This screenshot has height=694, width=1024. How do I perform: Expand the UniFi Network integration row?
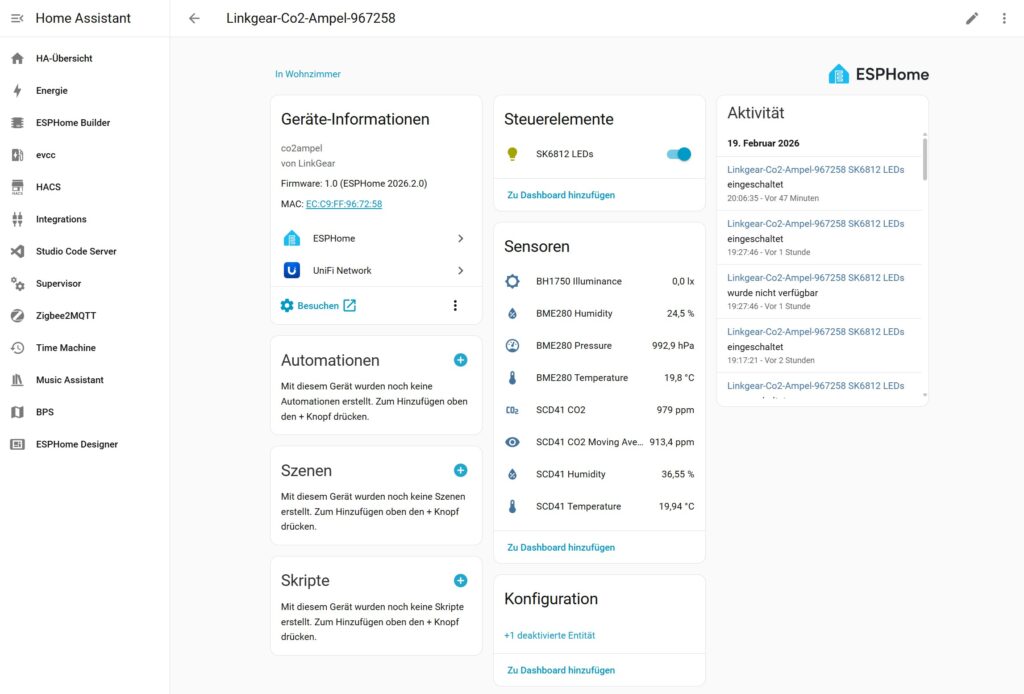click(375, 270)
